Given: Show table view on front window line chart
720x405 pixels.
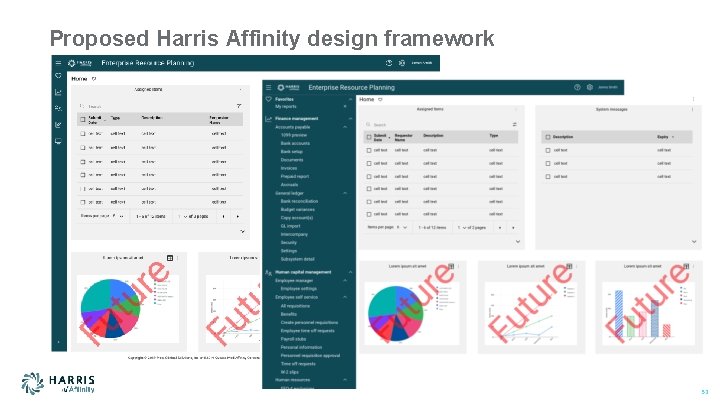Looking at the screenshot, I should click(x=569, y=266).
